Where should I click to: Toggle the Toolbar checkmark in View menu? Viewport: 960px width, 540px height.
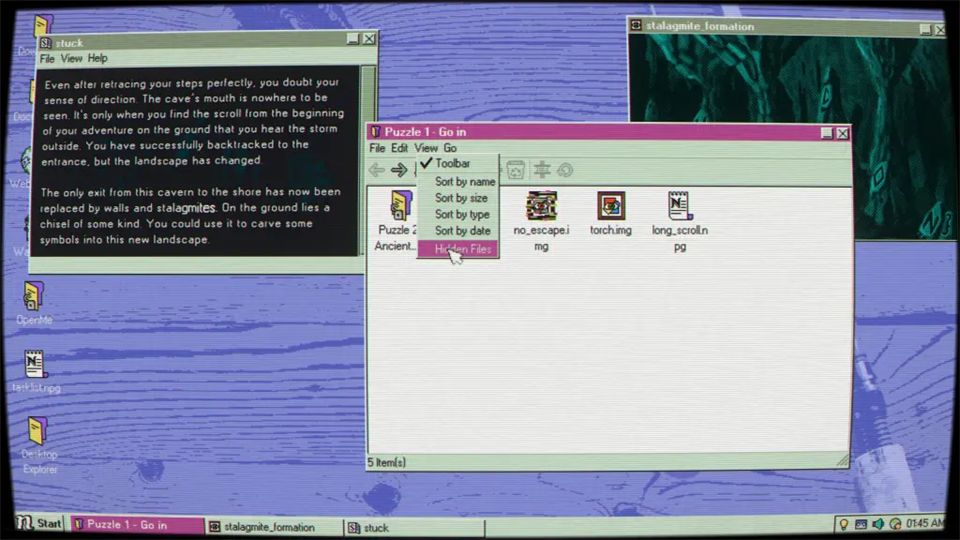point(458,163)
